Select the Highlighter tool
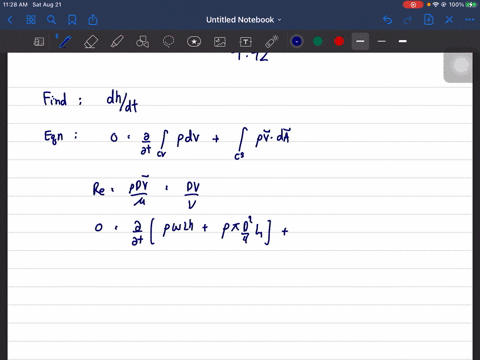The height and width of the screenshot is (360, 480). [x=117, y=42]
